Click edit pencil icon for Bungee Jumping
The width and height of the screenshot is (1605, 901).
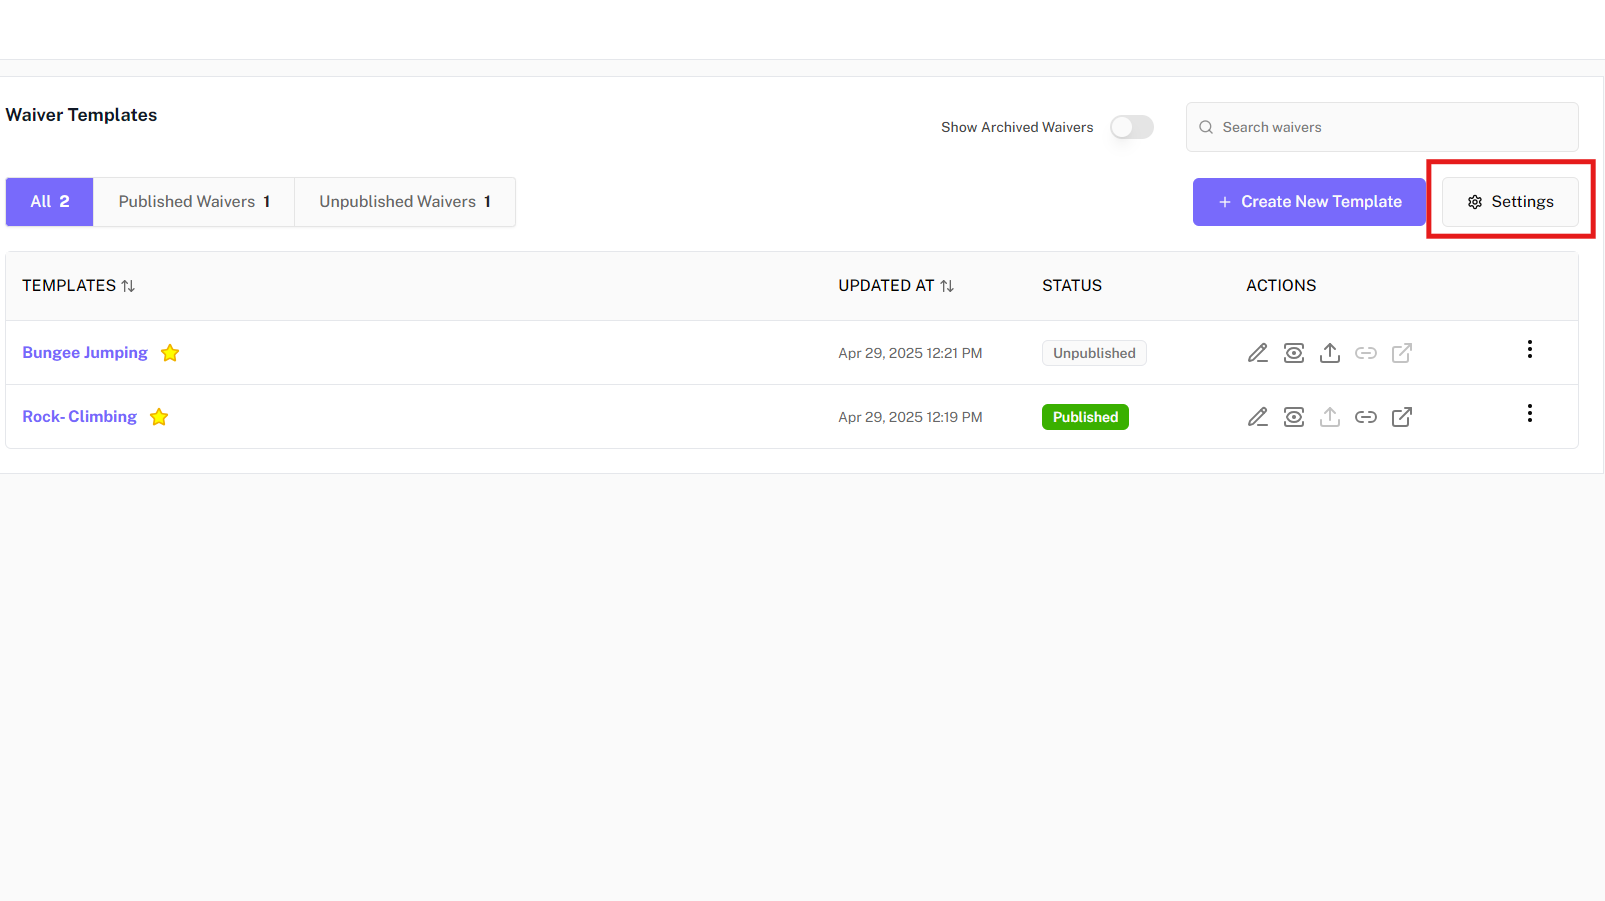click(x=1257, y=353)
